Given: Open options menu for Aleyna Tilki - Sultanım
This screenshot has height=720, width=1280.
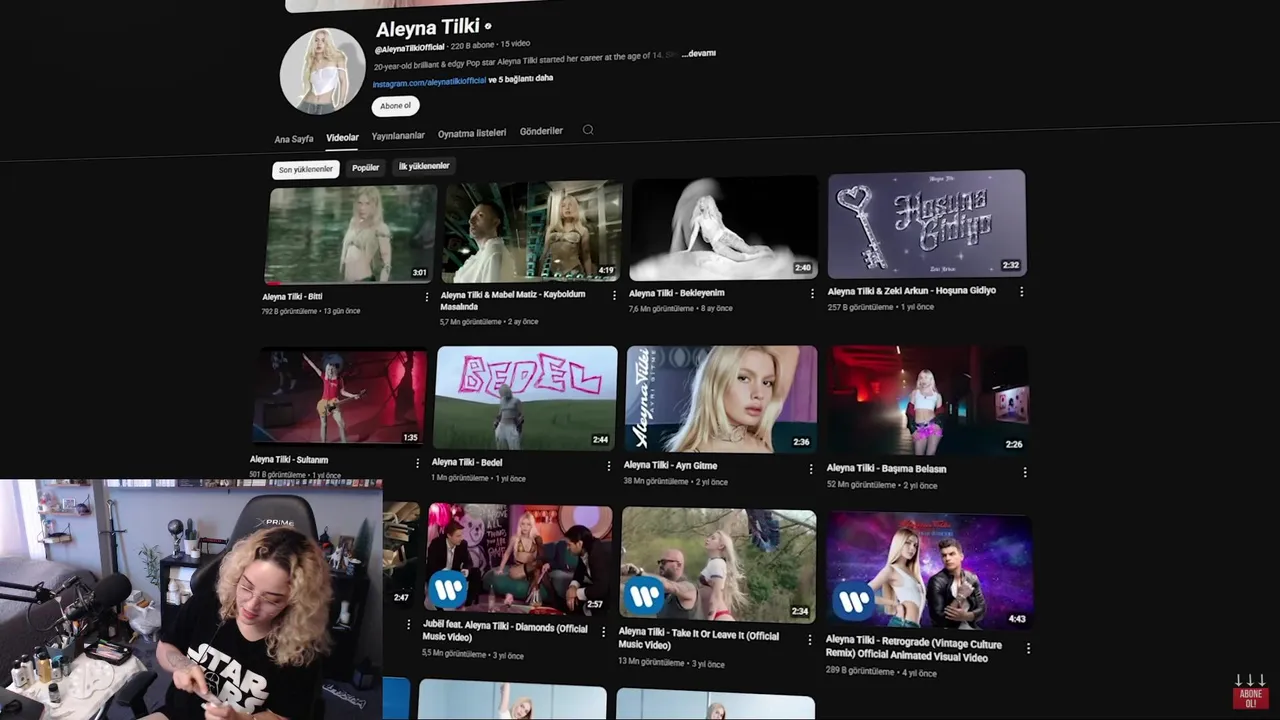Looking at the screenshot, I should 417,463.
